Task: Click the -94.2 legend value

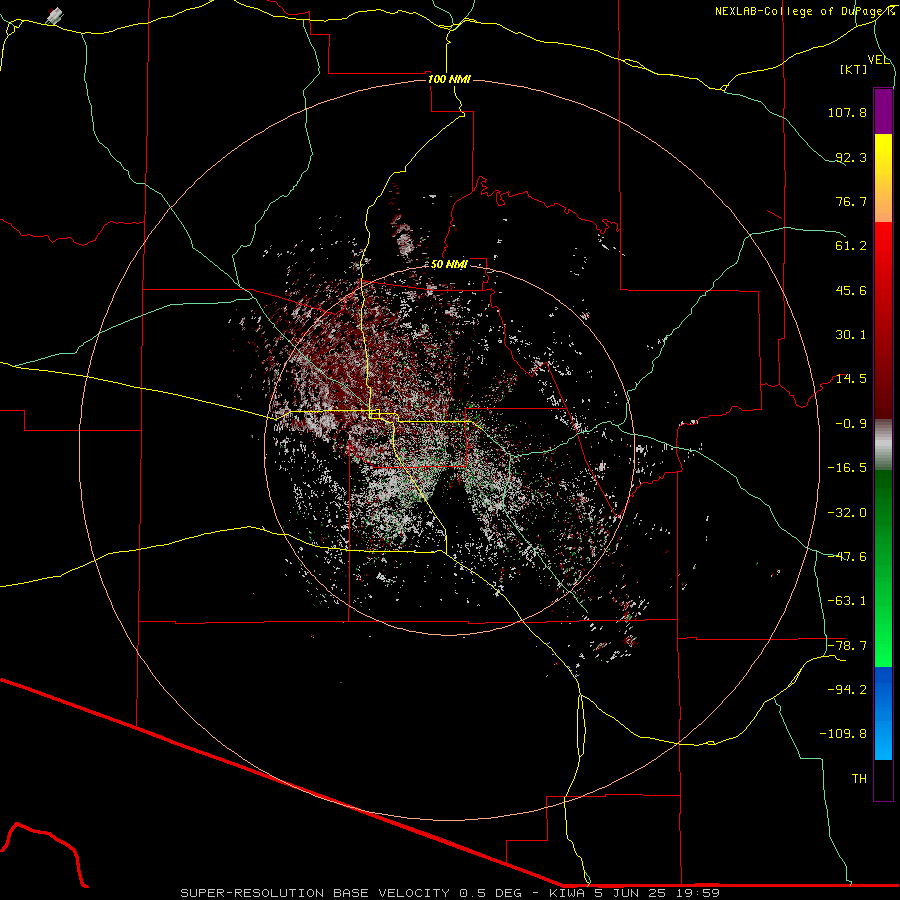Action: [847, 690]
